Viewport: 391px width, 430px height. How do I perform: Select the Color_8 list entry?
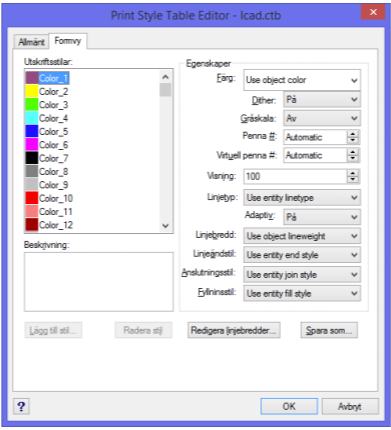[47, 171]
